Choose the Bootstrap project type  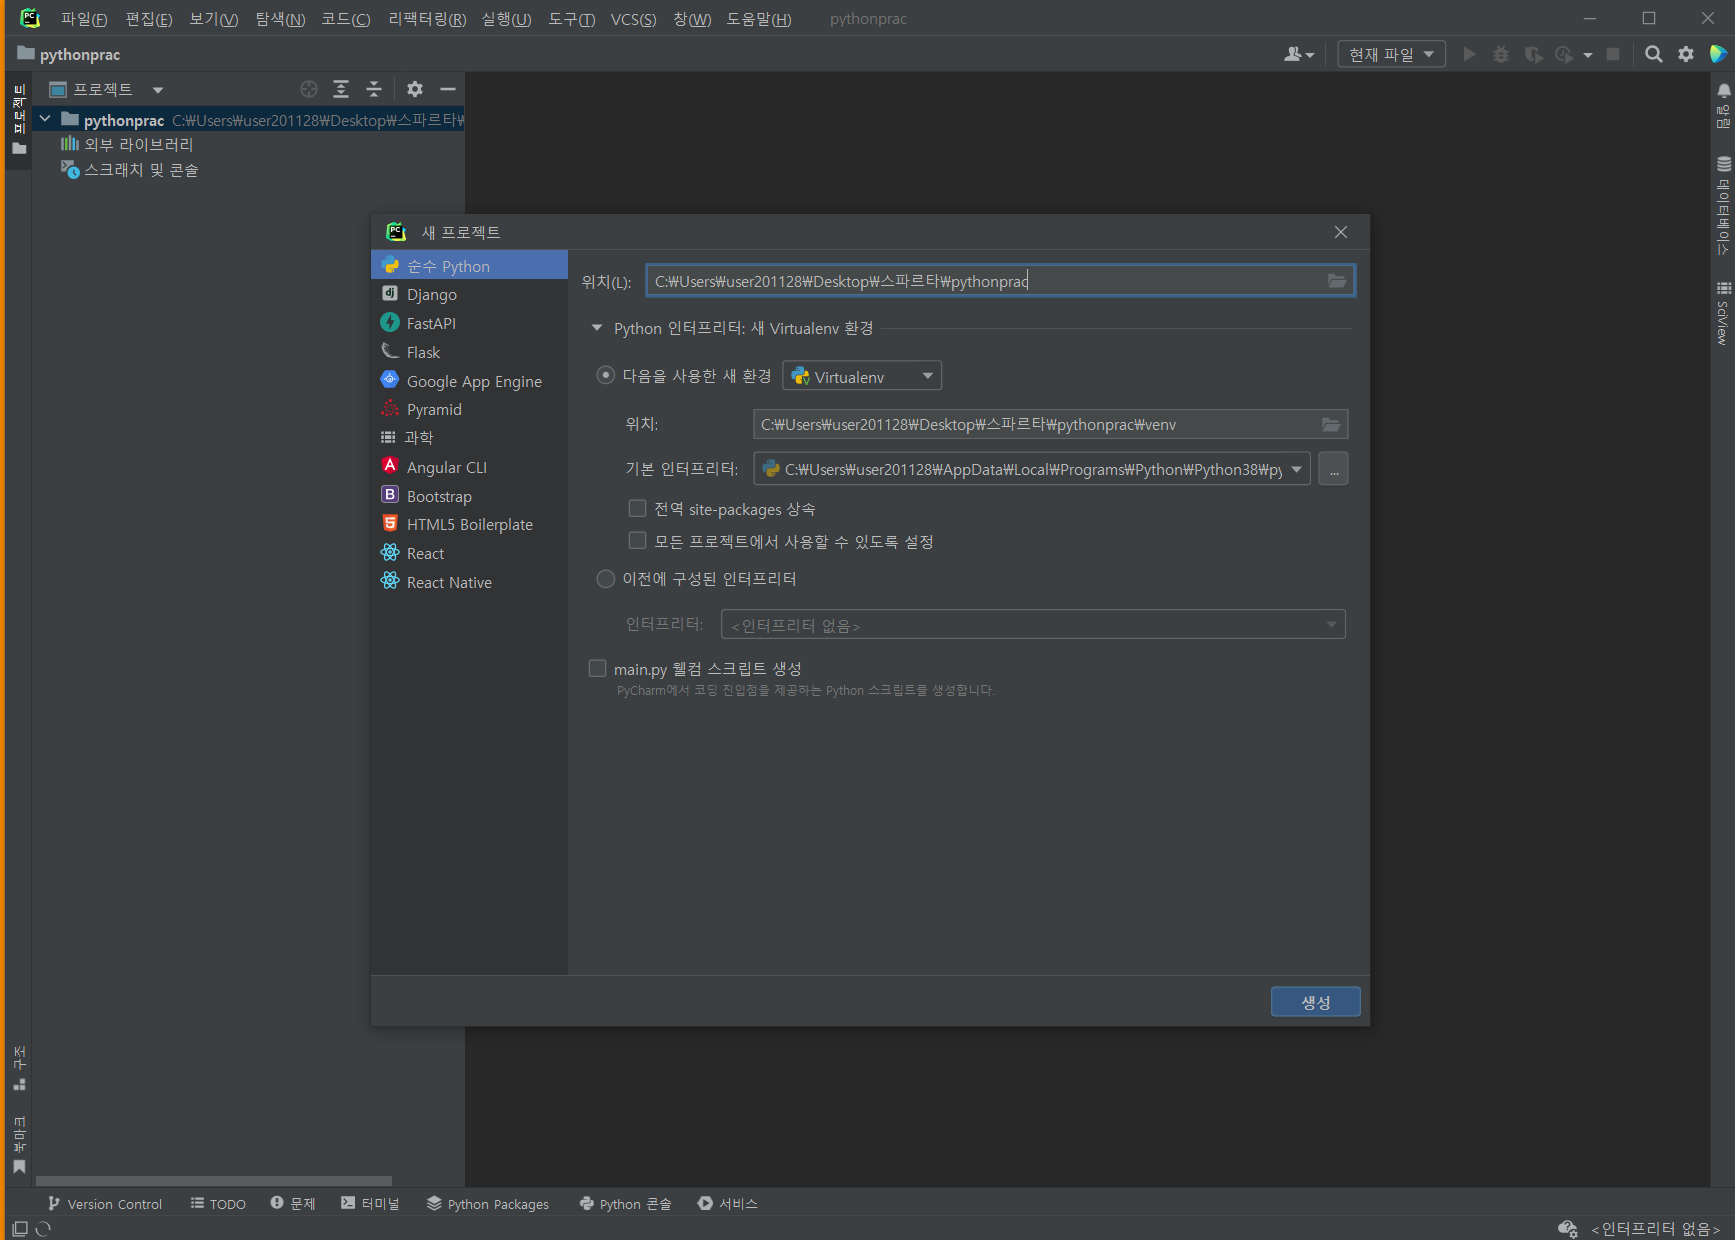click(x=469, y=496)
